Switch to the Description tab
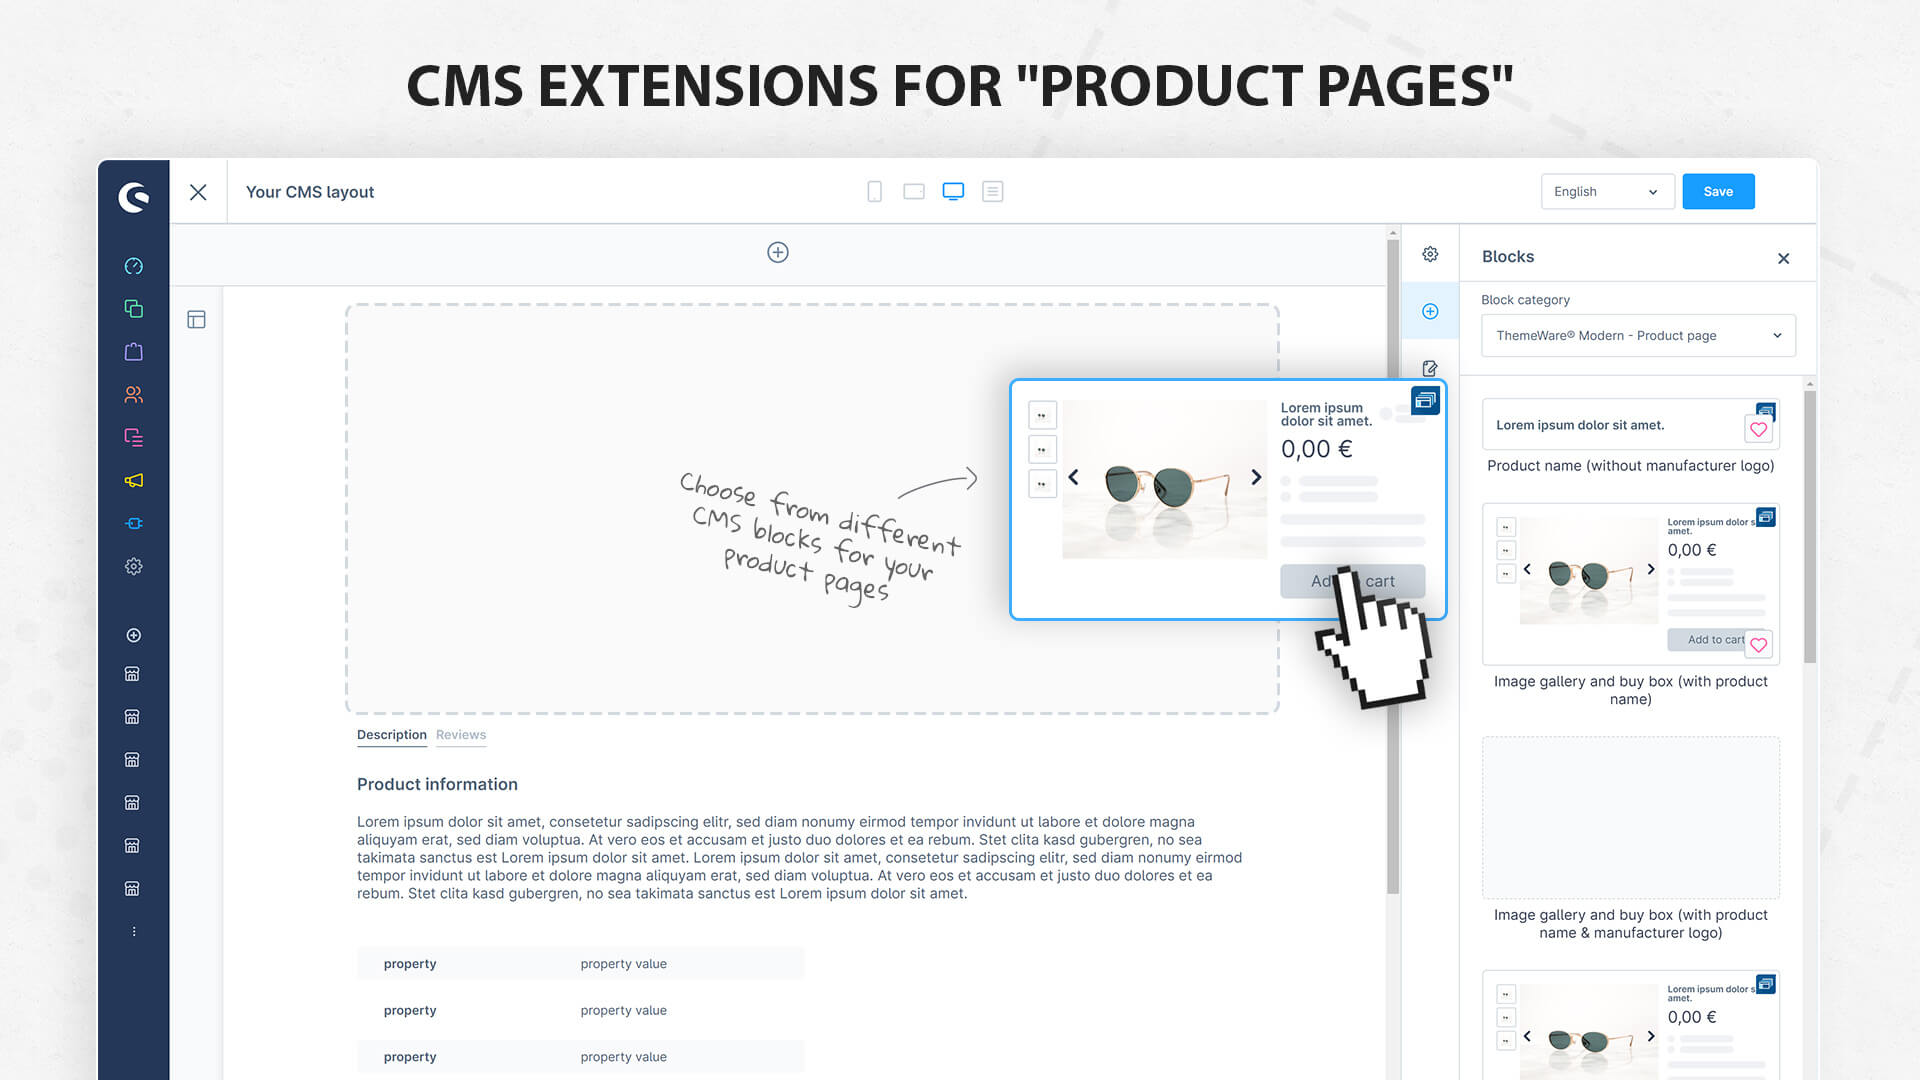Screen dimensions: 1920x1080 tap(392, 735)
